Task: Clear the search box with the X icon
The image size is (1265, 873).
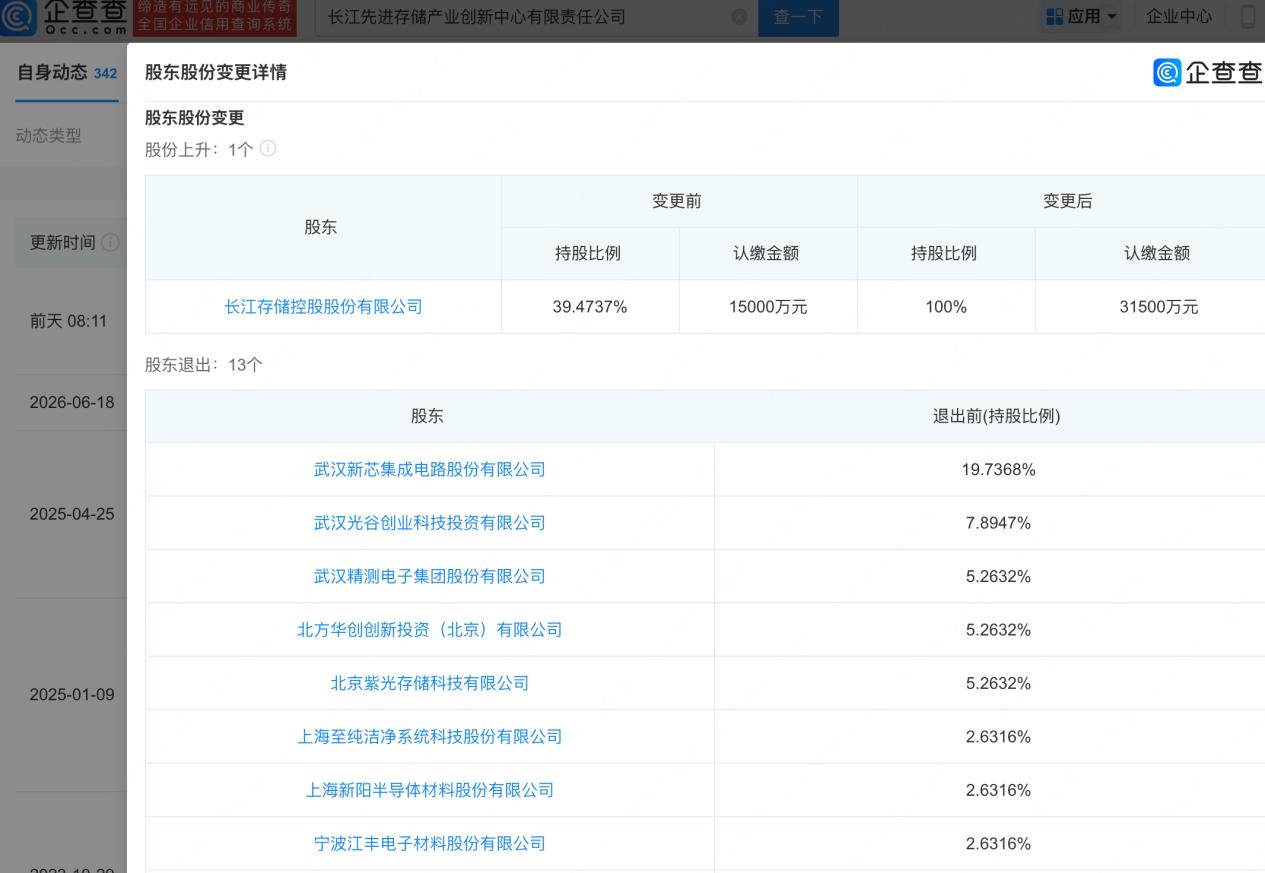Action: click(739, 17)
